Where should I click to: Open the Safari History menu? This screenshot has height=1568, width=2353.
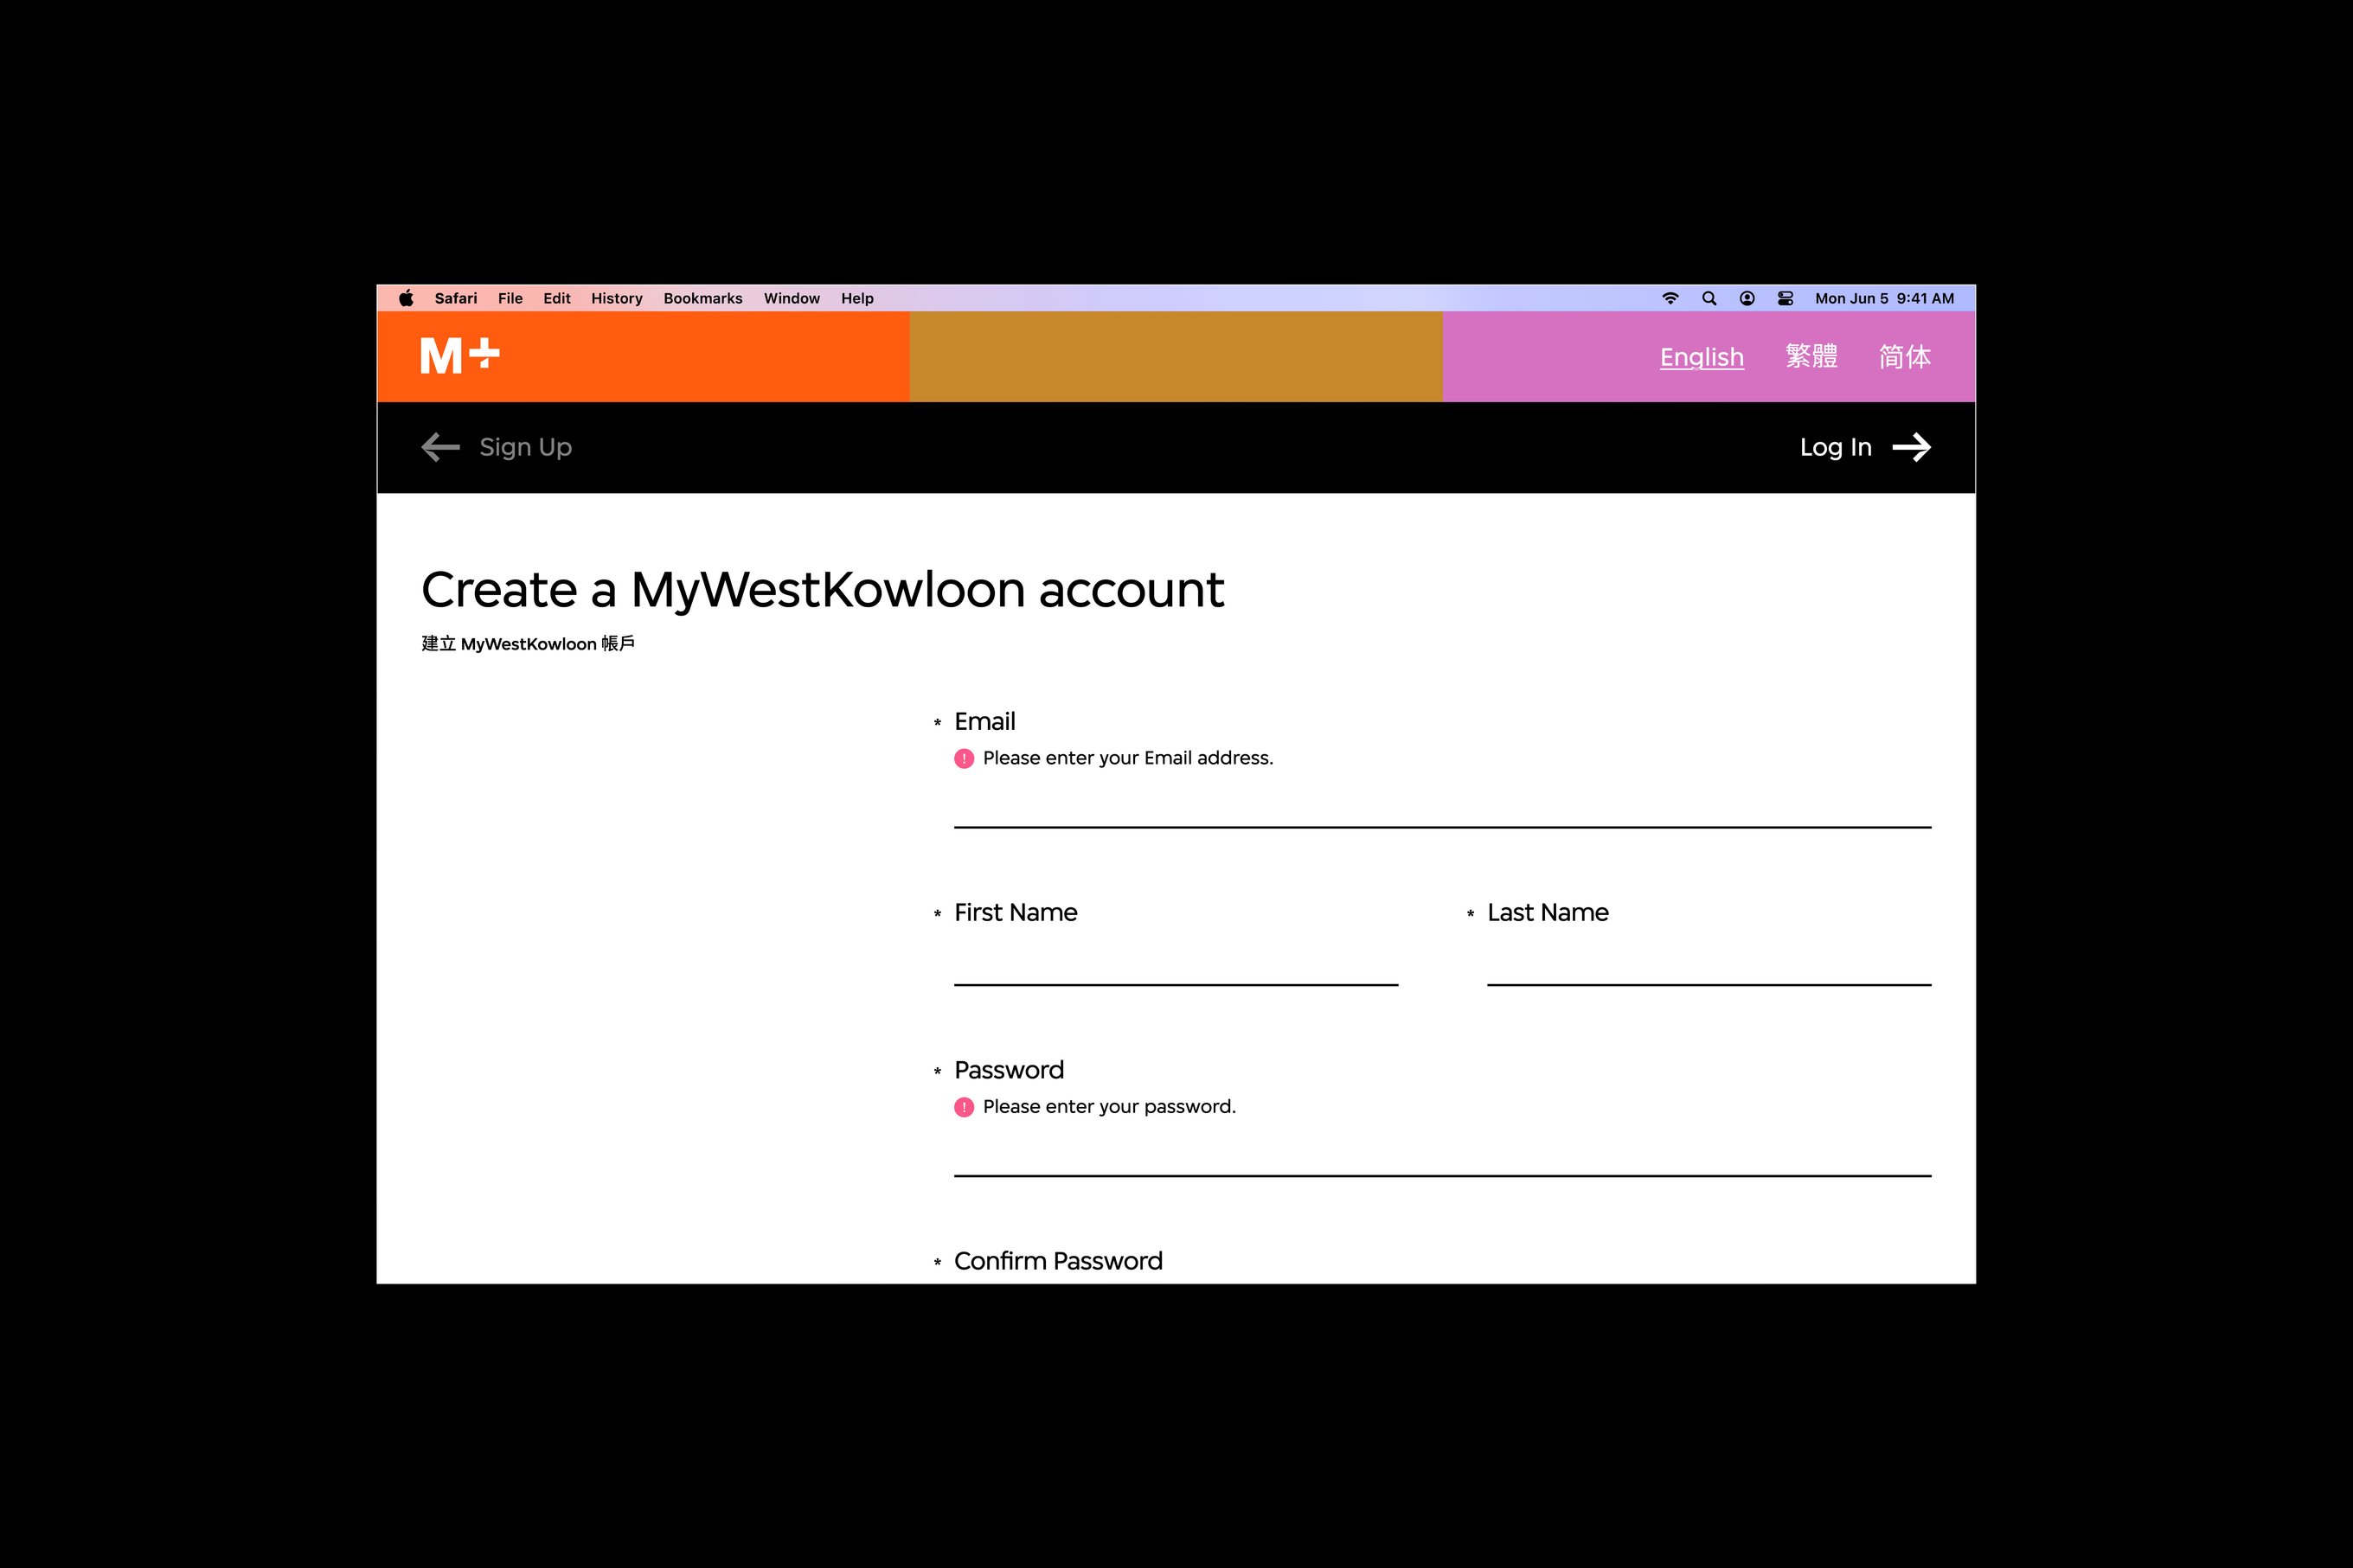(616, 298)
